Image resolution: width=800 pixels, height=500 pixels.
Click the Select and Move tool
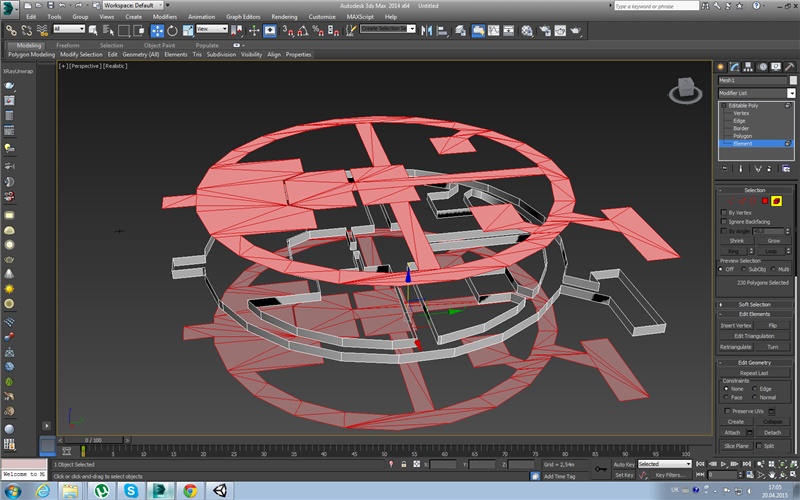(x=157, y=29)
